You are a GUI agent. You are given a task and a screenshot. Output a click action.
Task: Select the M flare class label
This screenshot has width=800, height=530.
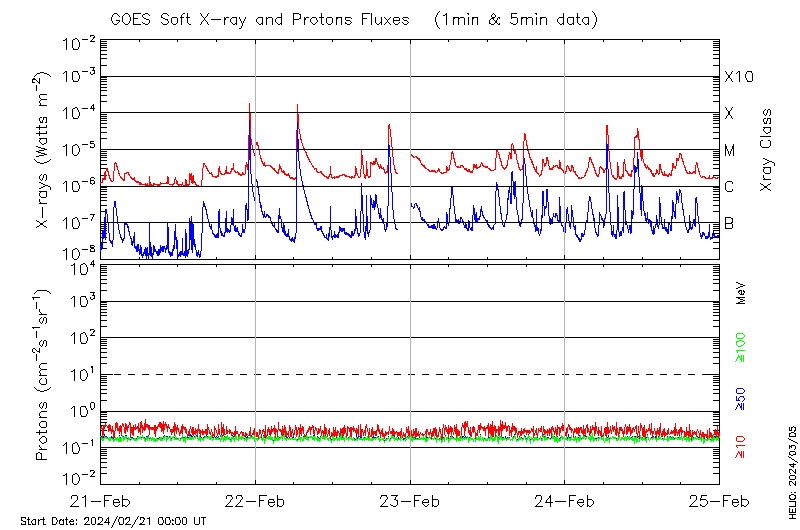coord(729,151)
